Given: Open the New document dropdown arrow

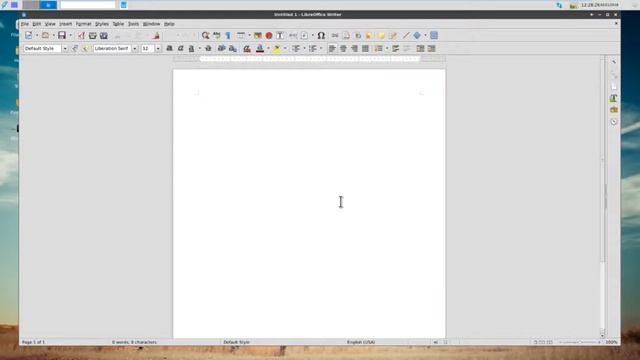Looking at the screenshot, I should pyautogui.click(x=37, y=36).
